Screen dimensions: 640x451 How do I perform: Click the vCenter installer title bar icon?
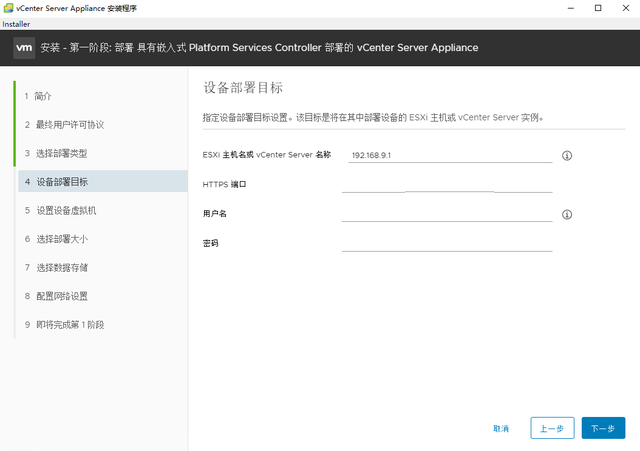click(8, 8)
